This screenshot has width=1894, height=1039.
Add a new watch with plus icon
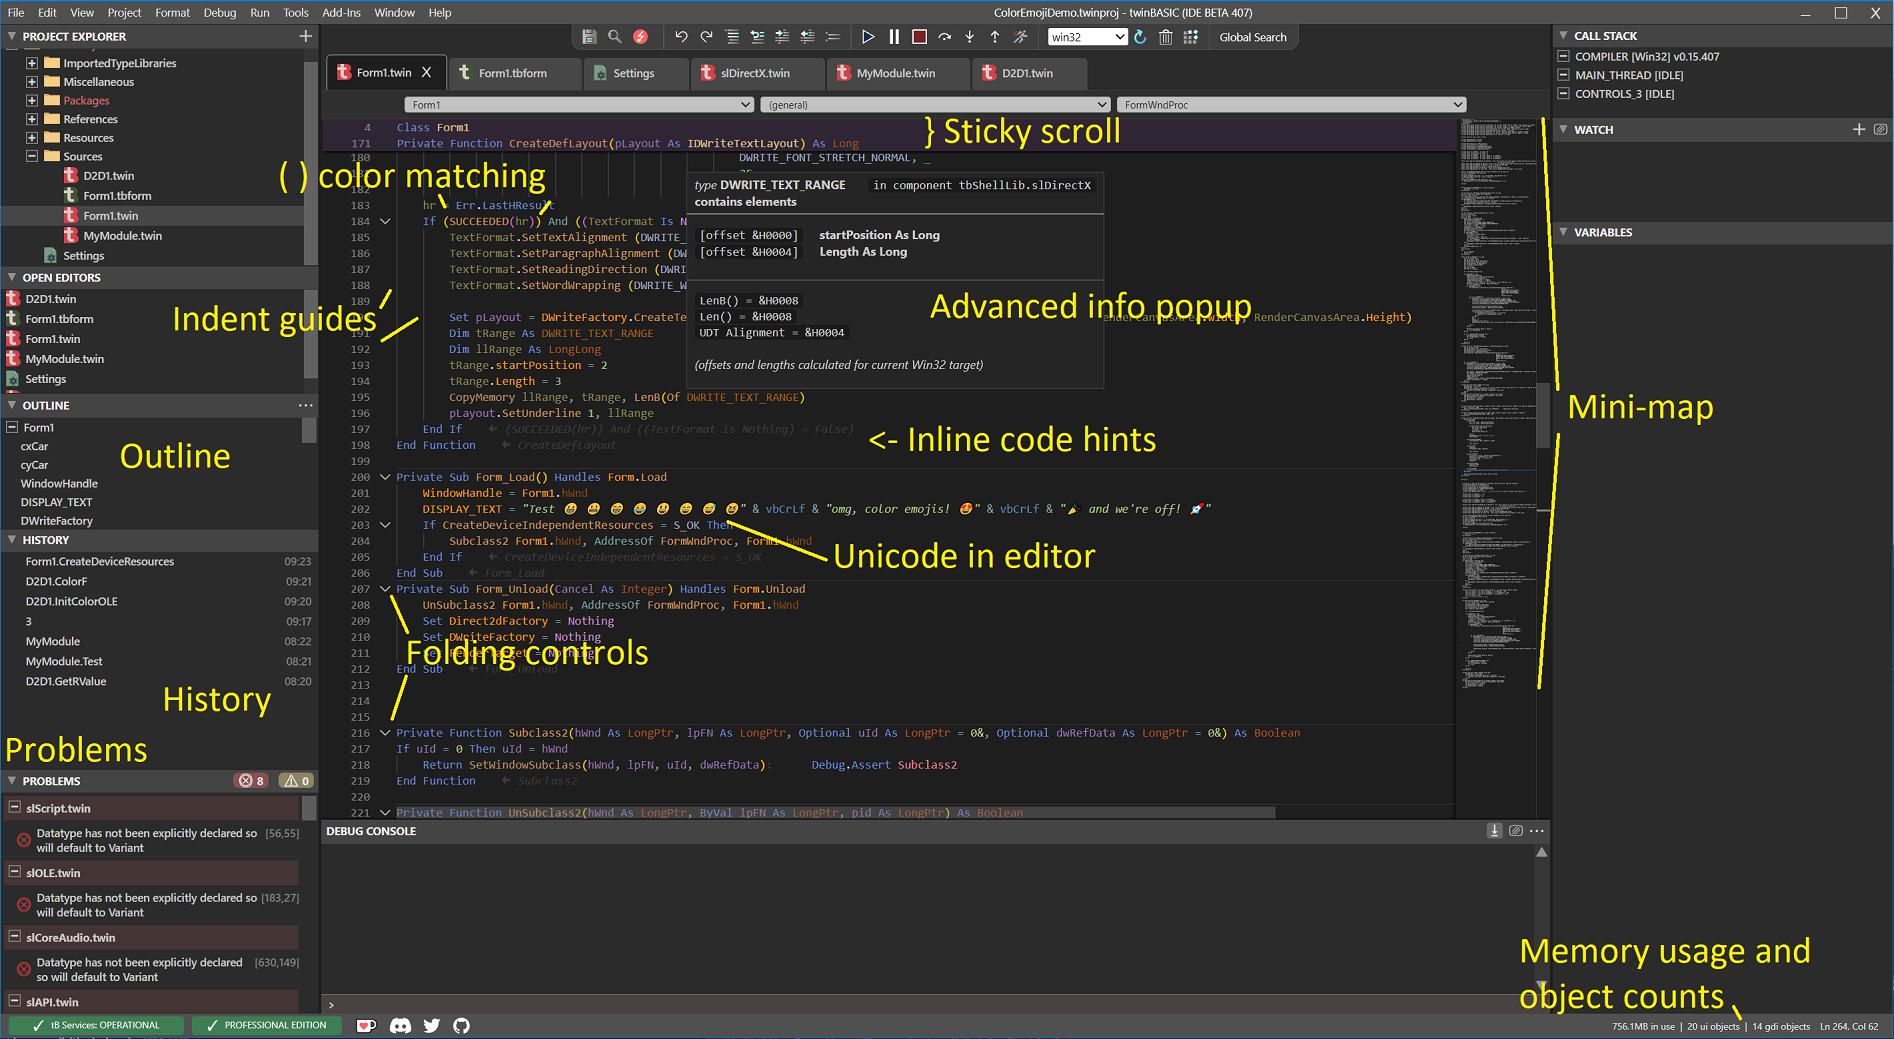pyautogui.click(x=1858, y=130)
